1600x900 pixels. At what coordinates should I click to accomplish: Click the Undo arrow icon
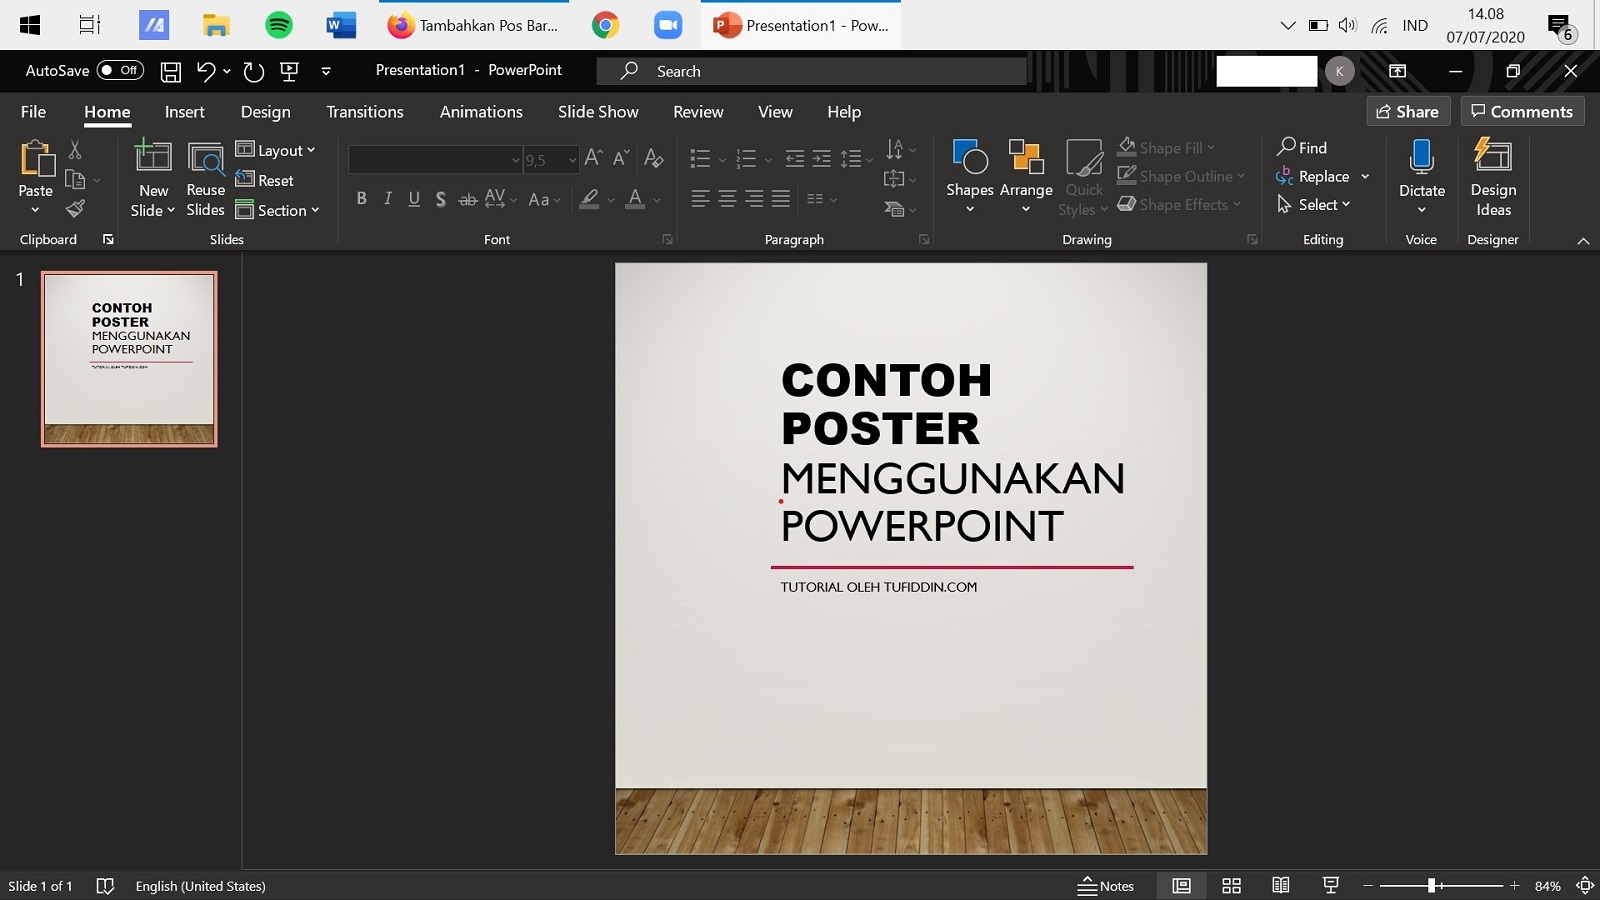click(x=206, y=71)
